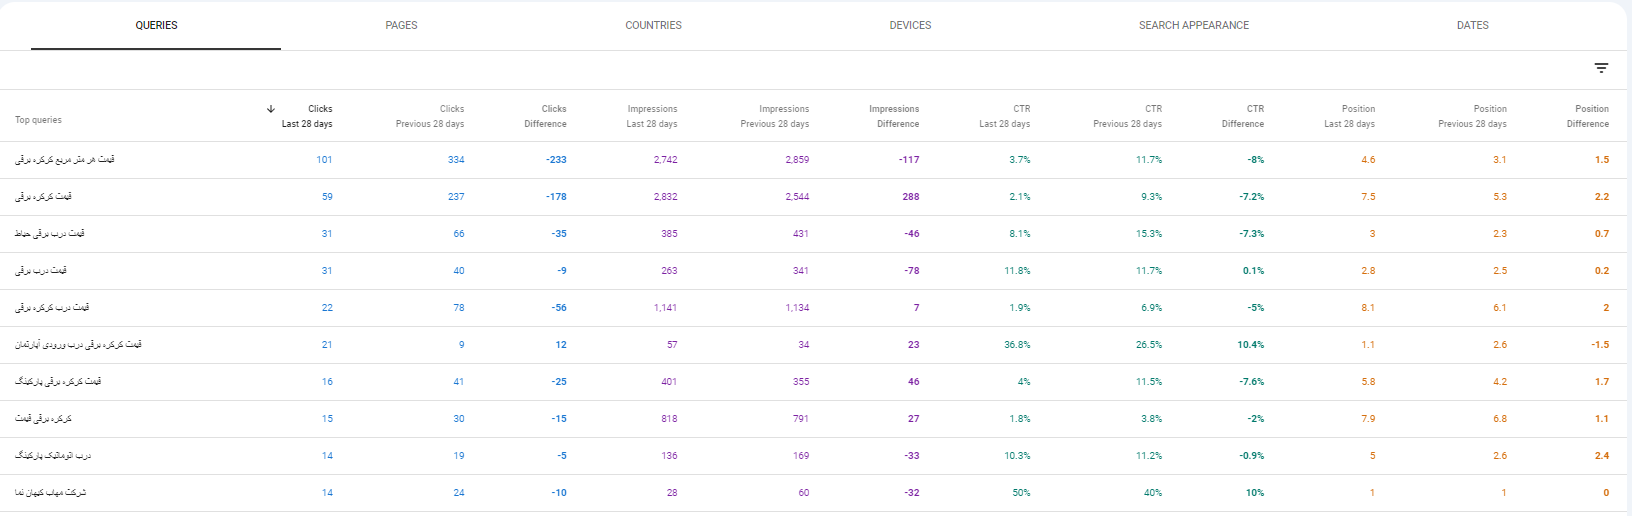Open the filter rows icon
Viewport: 1632px width, 516px height.
pyautogui.click(x=1601, y=68)
